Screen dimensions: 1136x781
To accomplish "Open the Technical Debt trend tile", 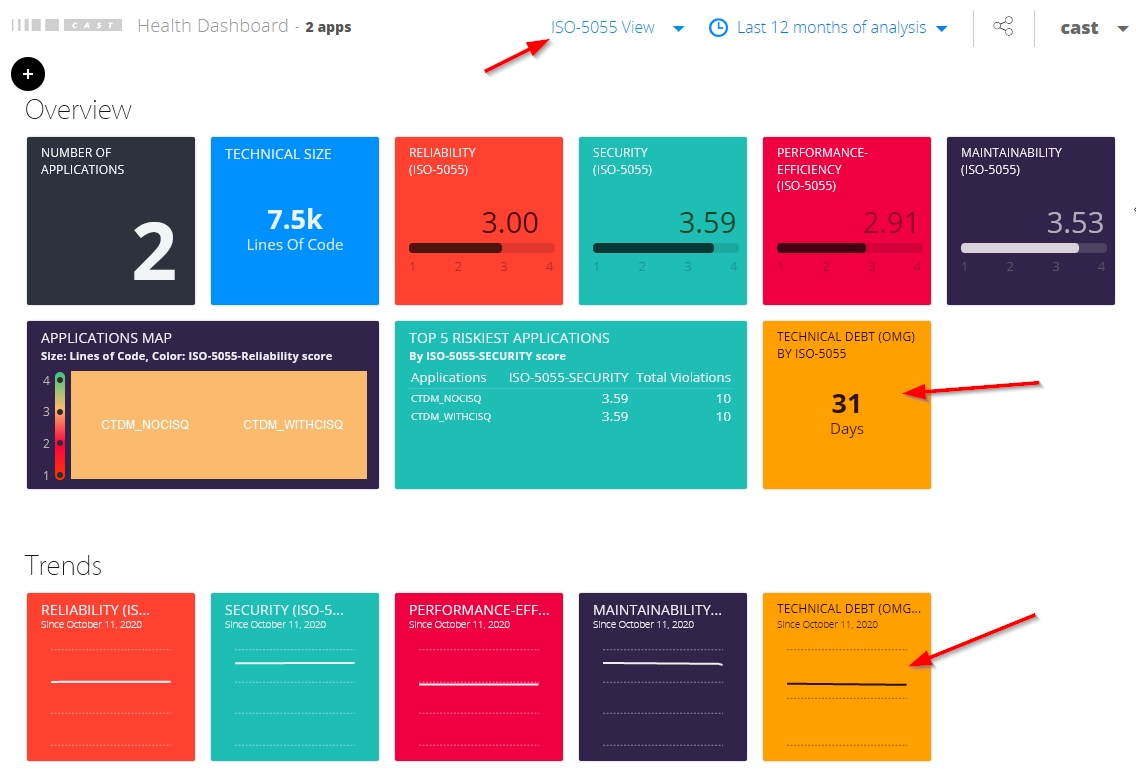I will click(847, 676).
